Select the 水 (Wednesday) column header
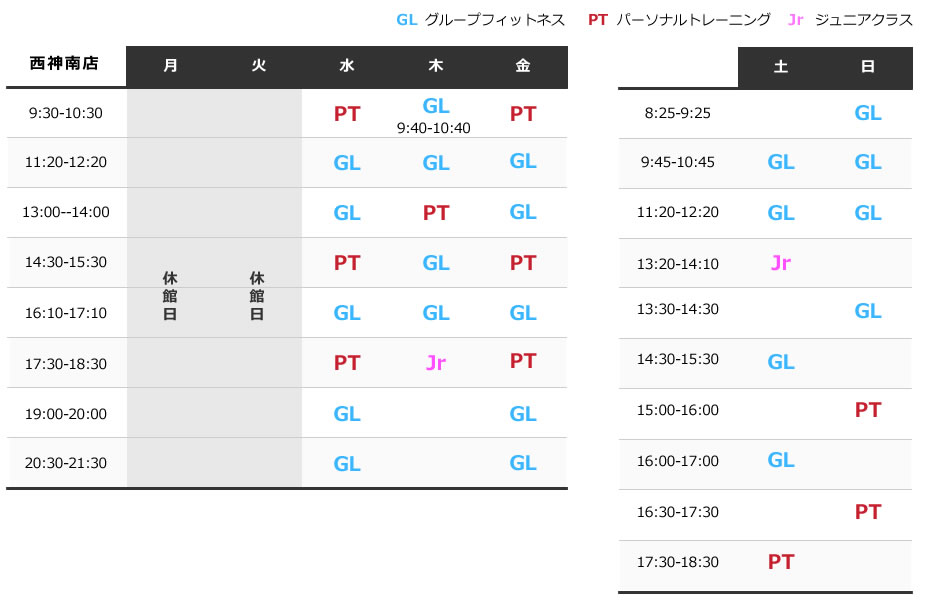Image resolution: width=930 pixels, height=604 pixels. [347, 66]
